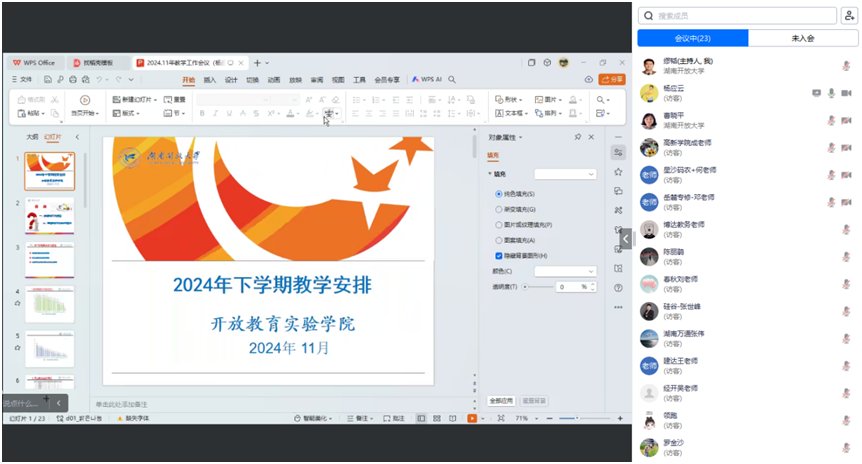
Task: Open the 颜色 color dropdown
Action: coord(565,271)
